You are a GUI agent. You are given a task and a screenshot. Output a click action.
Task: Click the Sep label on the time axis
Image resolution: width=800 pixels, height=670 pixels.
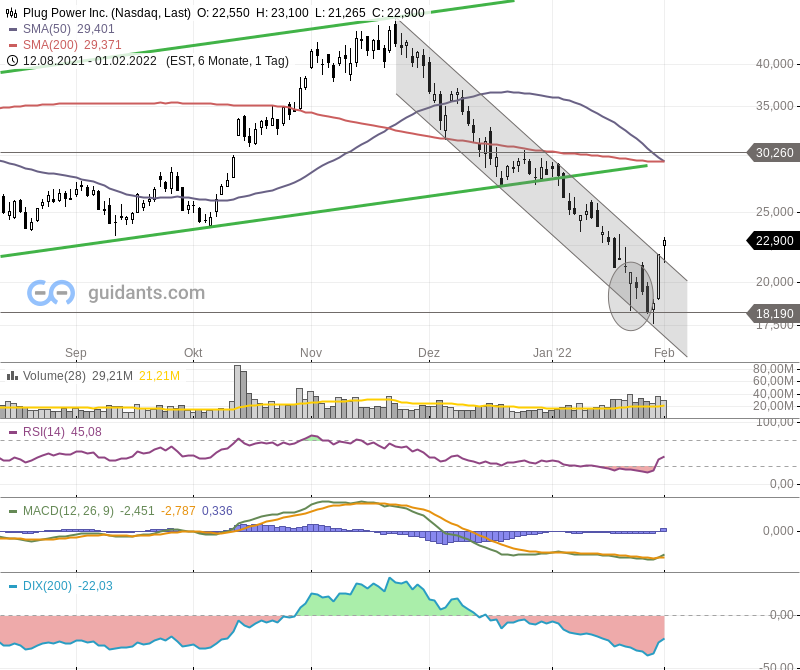point(76,353)
